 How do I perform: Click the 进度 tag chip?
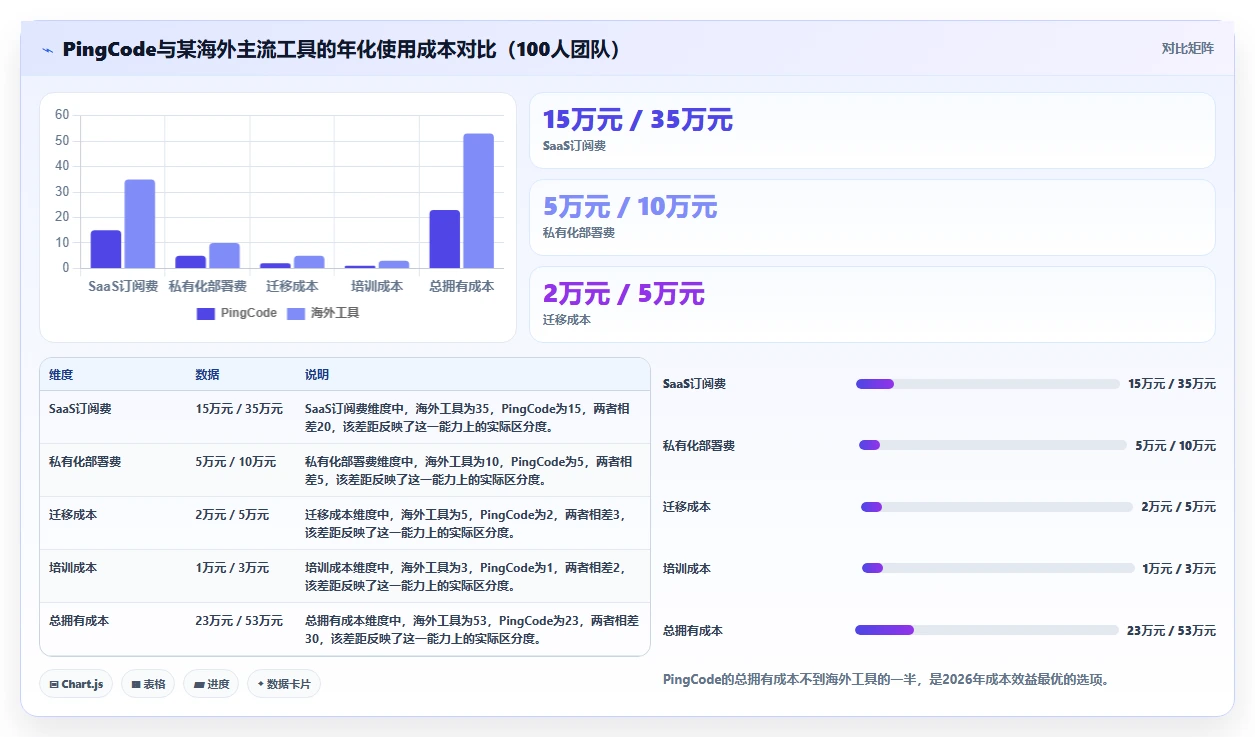211,684
